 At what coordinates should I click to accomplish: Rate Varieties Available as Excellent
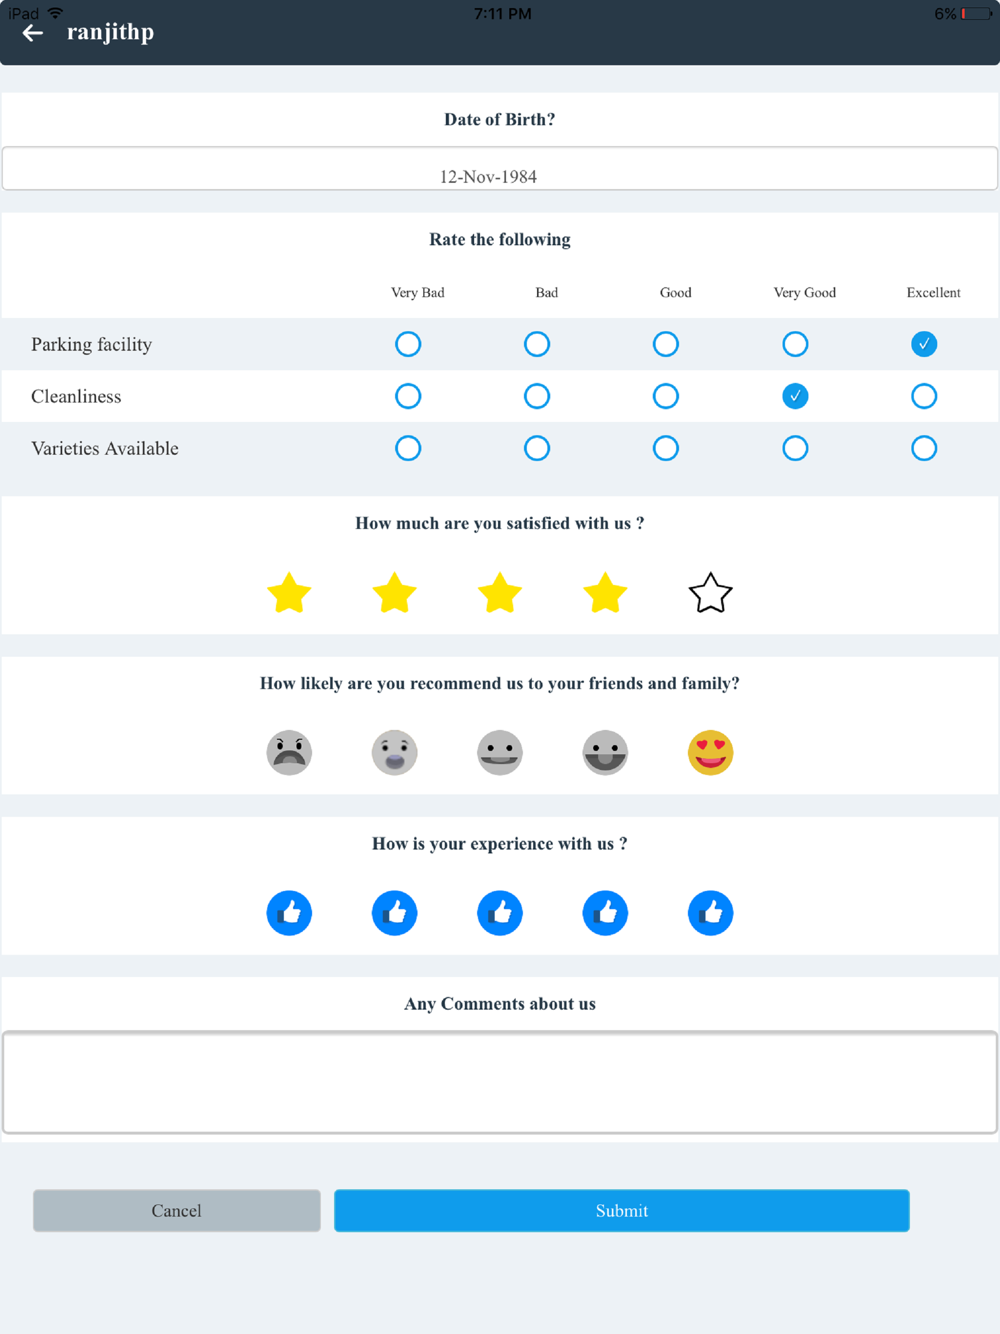(924, 448)
